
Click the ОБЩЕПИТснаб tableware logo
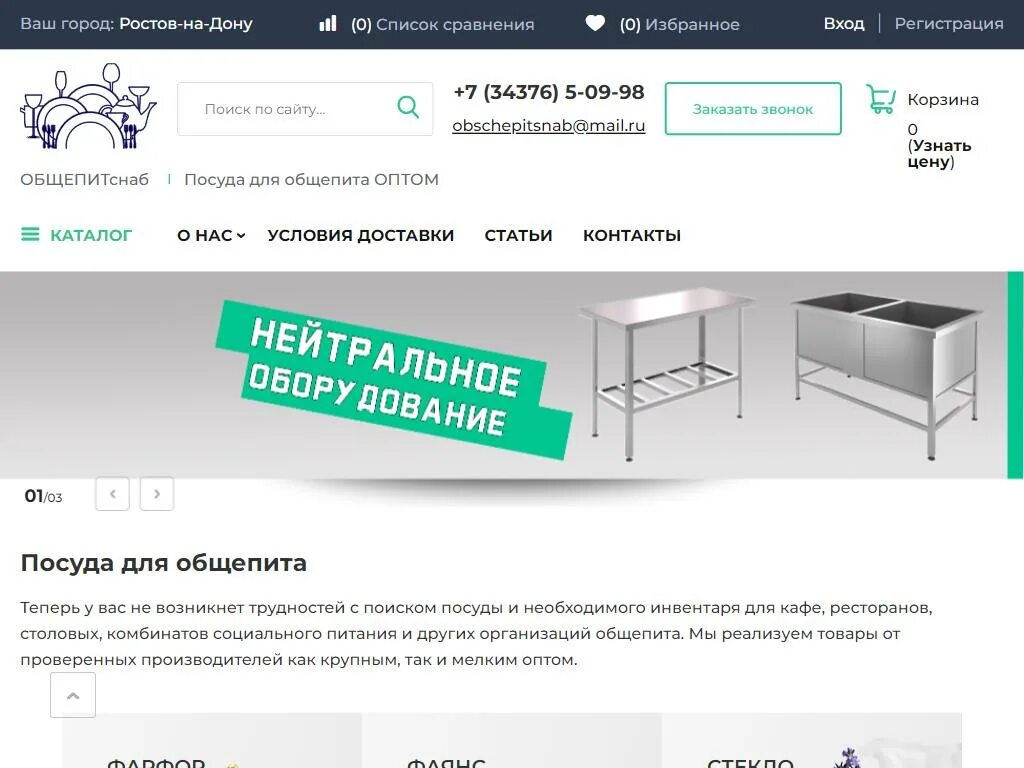coord(88,106)
